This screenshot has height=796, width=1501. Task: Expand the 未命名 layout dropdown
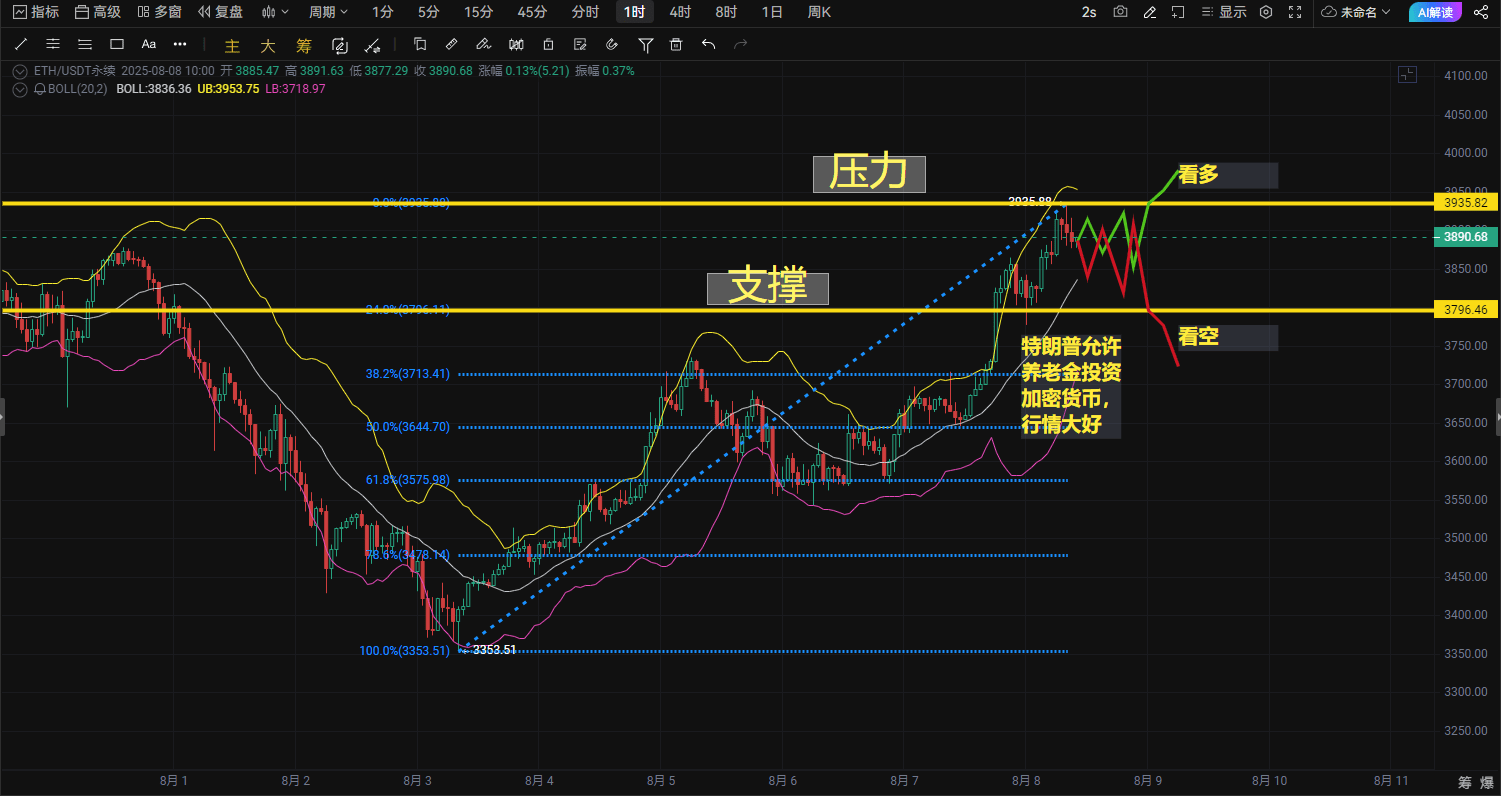pyautogui.click(x=1356, y=12)
